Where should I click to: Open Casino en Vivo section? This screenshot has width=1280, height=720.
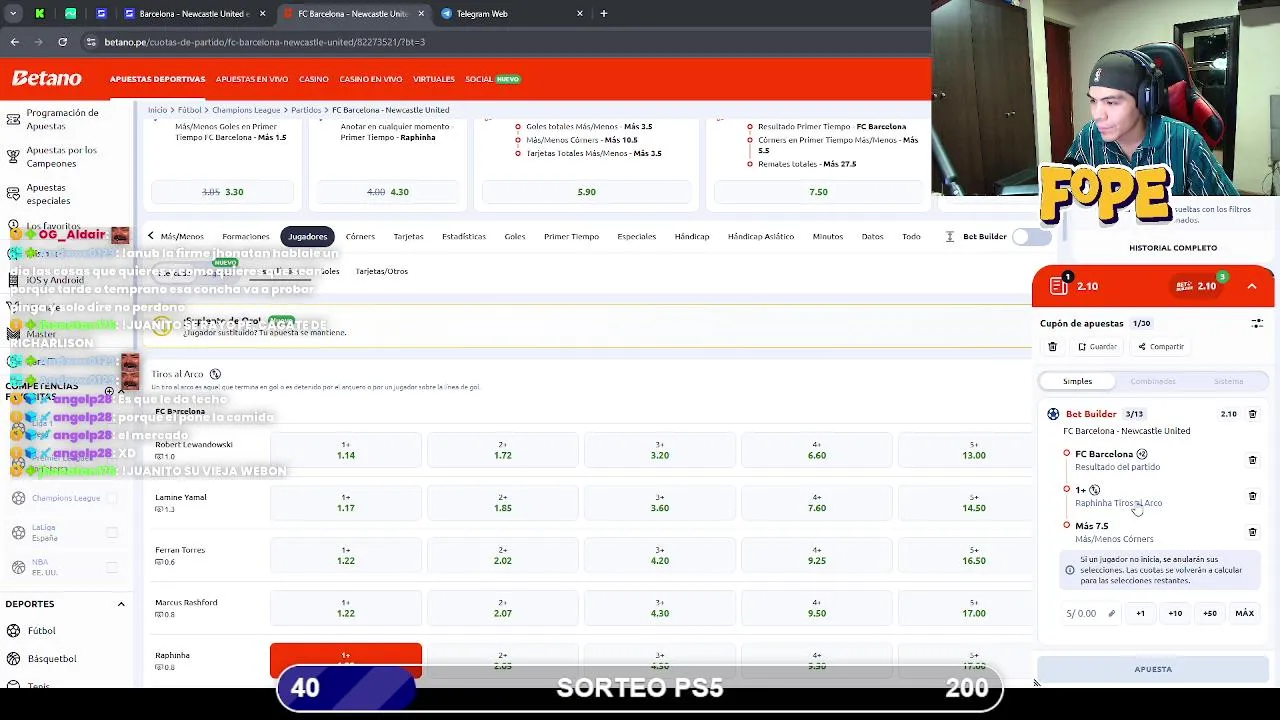(370, 79)
